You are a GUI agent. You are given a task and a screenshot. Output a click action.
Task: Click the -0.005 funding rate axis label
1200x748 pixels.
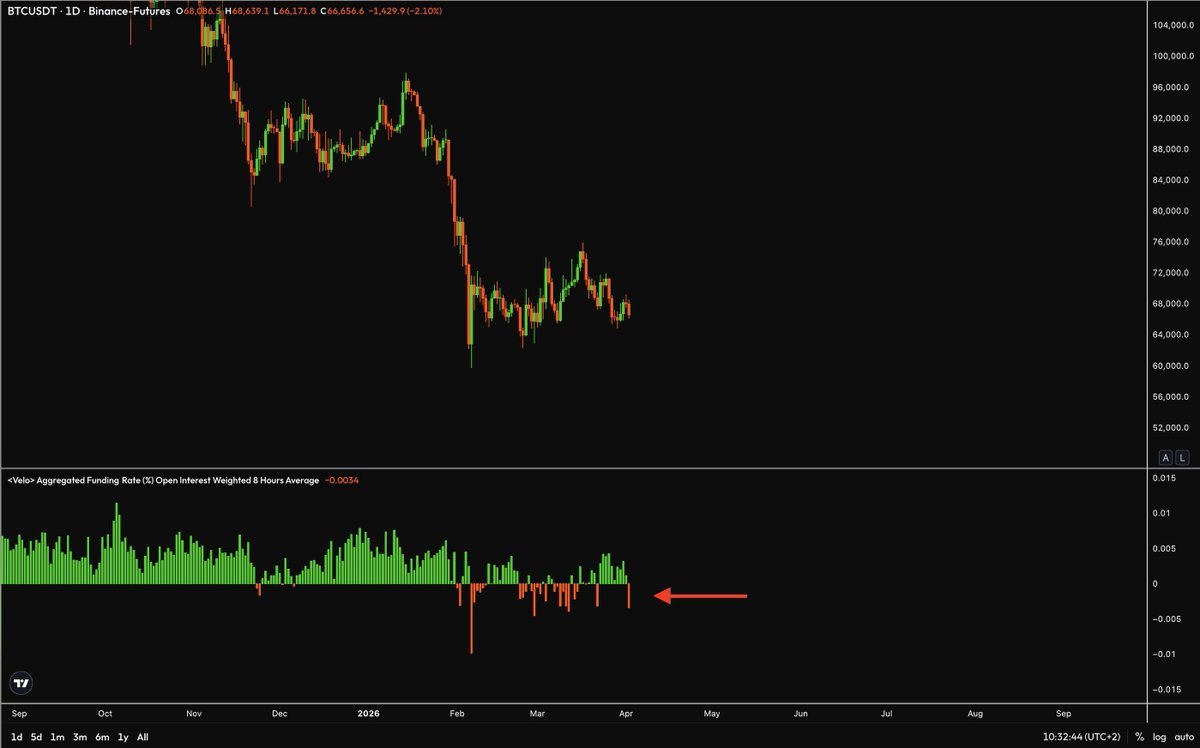(x=1166, y=619)
